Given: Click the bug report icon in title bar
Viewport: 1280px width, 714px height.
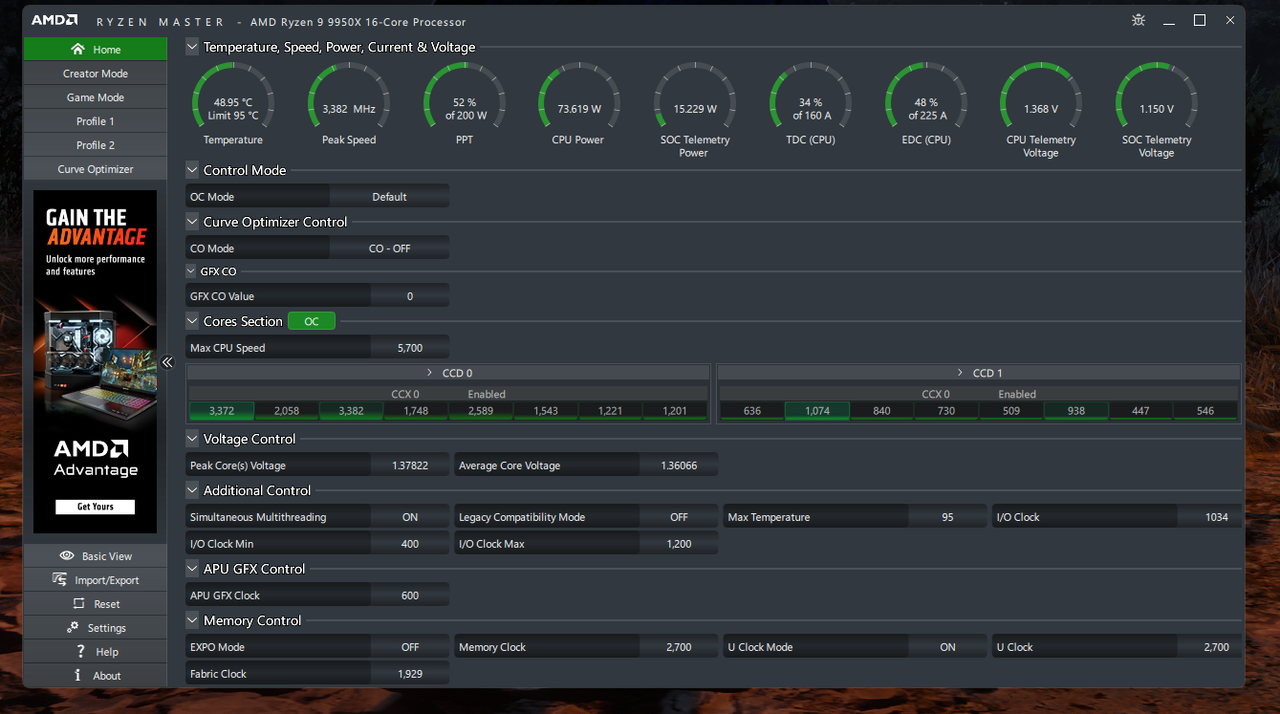Looking at the screenshot, I should tap(1138, 20).
